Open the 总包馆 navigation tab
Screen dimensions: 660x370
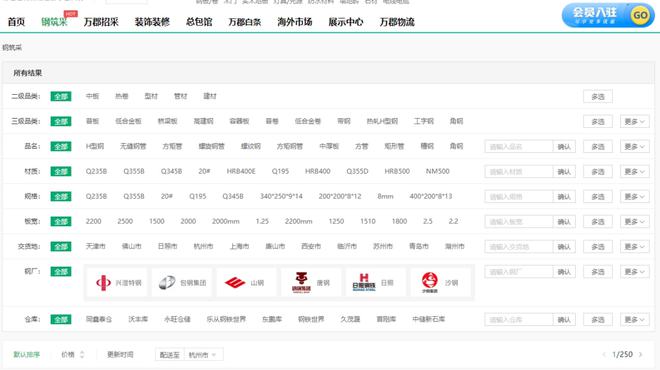(x=199, y=22)
